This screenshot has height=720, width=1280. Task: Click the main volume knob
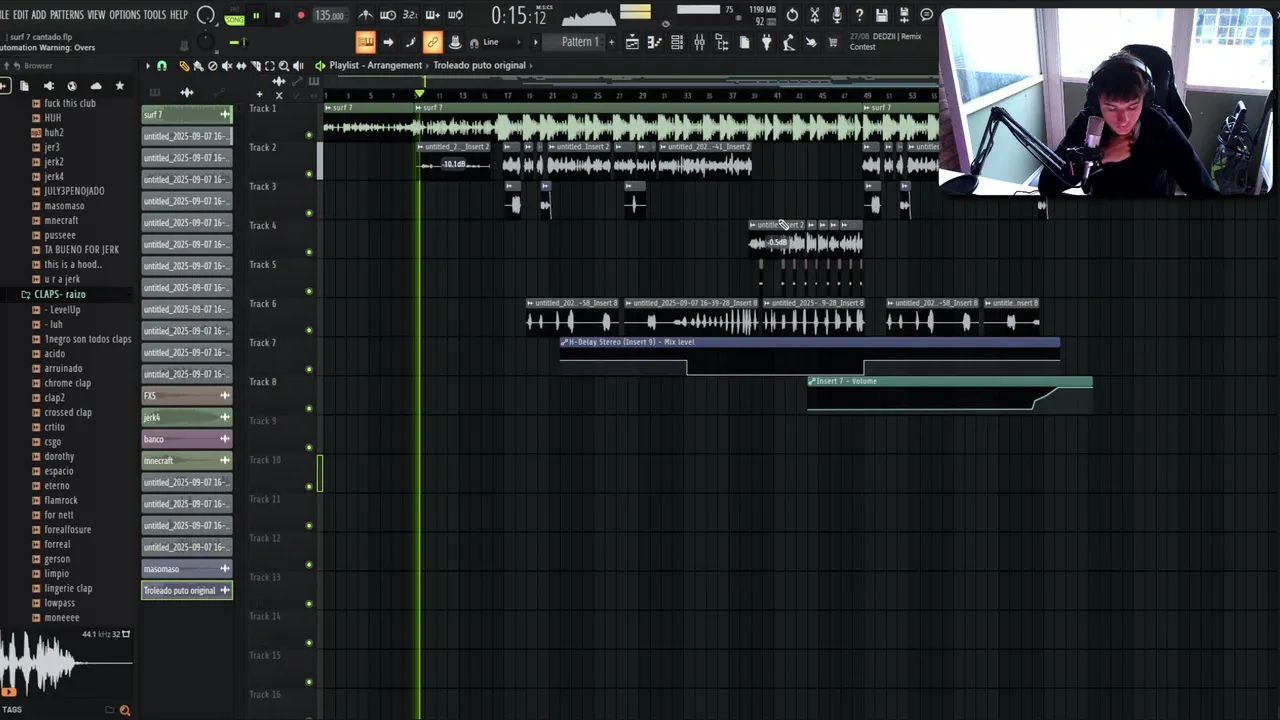click(206, 15)
